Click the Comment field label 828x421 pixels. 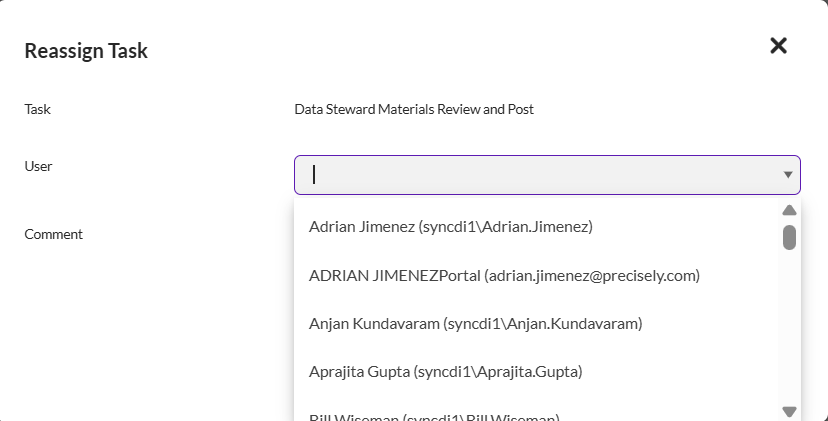point(53,234)
